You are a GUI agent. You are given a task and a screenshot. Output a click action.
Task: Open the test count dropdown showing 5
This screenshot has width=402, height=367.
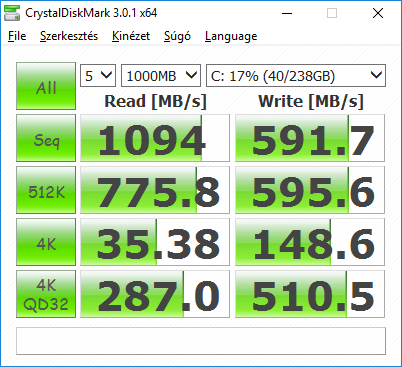coord(98,76)
